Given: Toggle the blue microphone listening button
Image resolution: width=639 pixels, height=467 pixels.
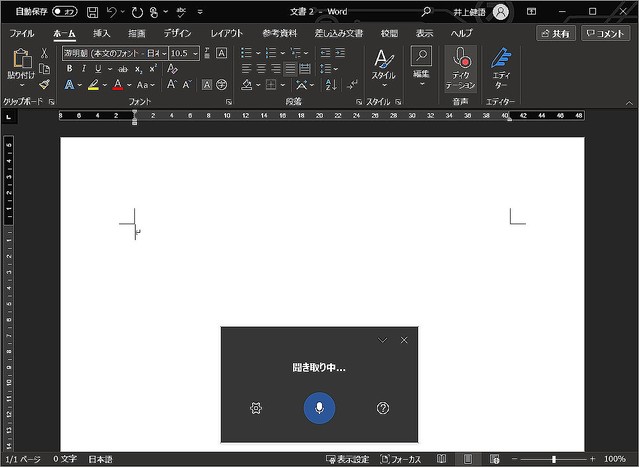Looking at the screenshot, I should 320,408.
